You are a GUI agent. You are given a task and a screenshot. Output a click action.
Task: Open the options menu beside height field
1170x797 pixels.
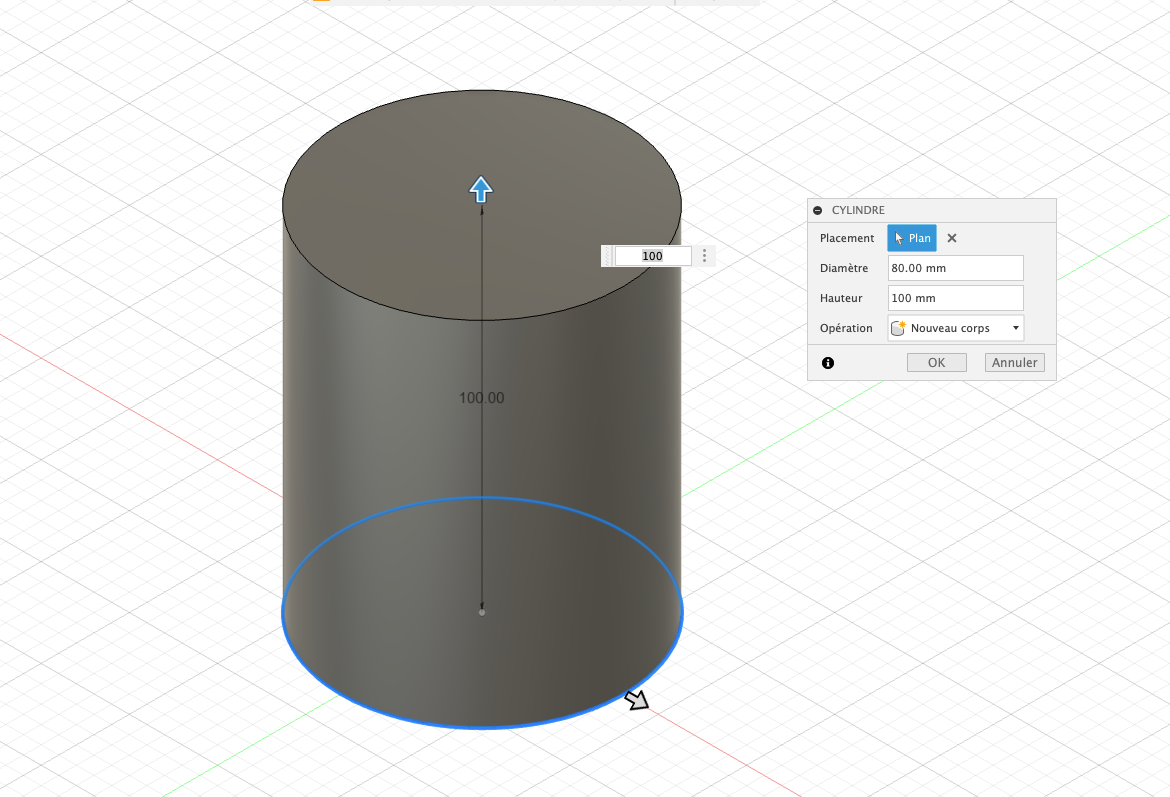pyautogui.click(x=704, y=256)
